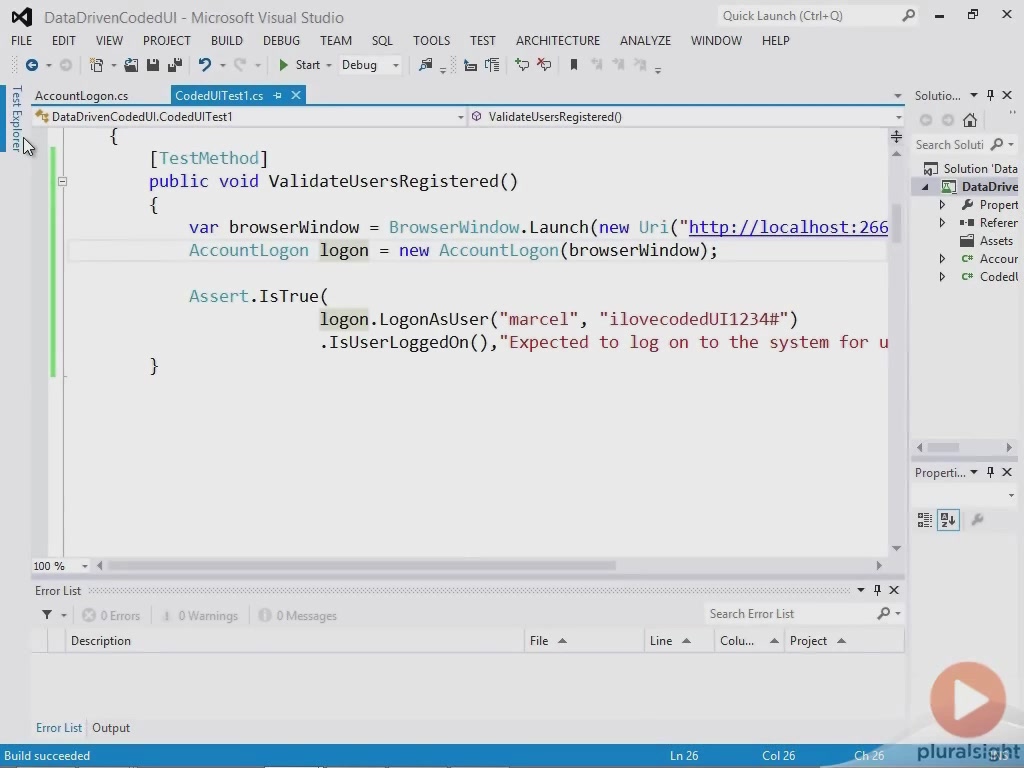Click the Search Error List magnifier icon
The image size is (1024, 768).
click(884, 613)
